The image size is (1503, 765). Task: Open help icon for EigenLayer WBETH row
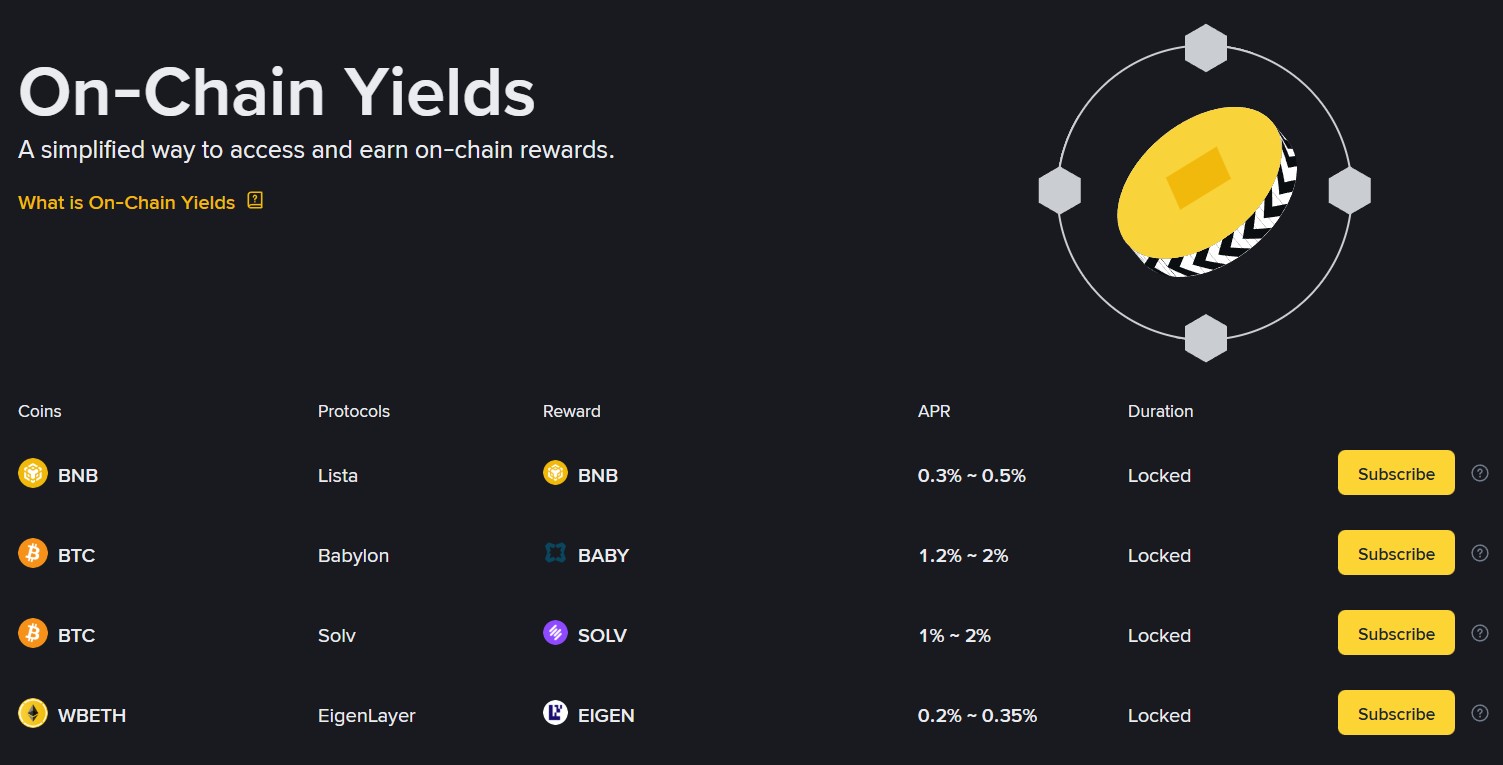(1480, 713)
